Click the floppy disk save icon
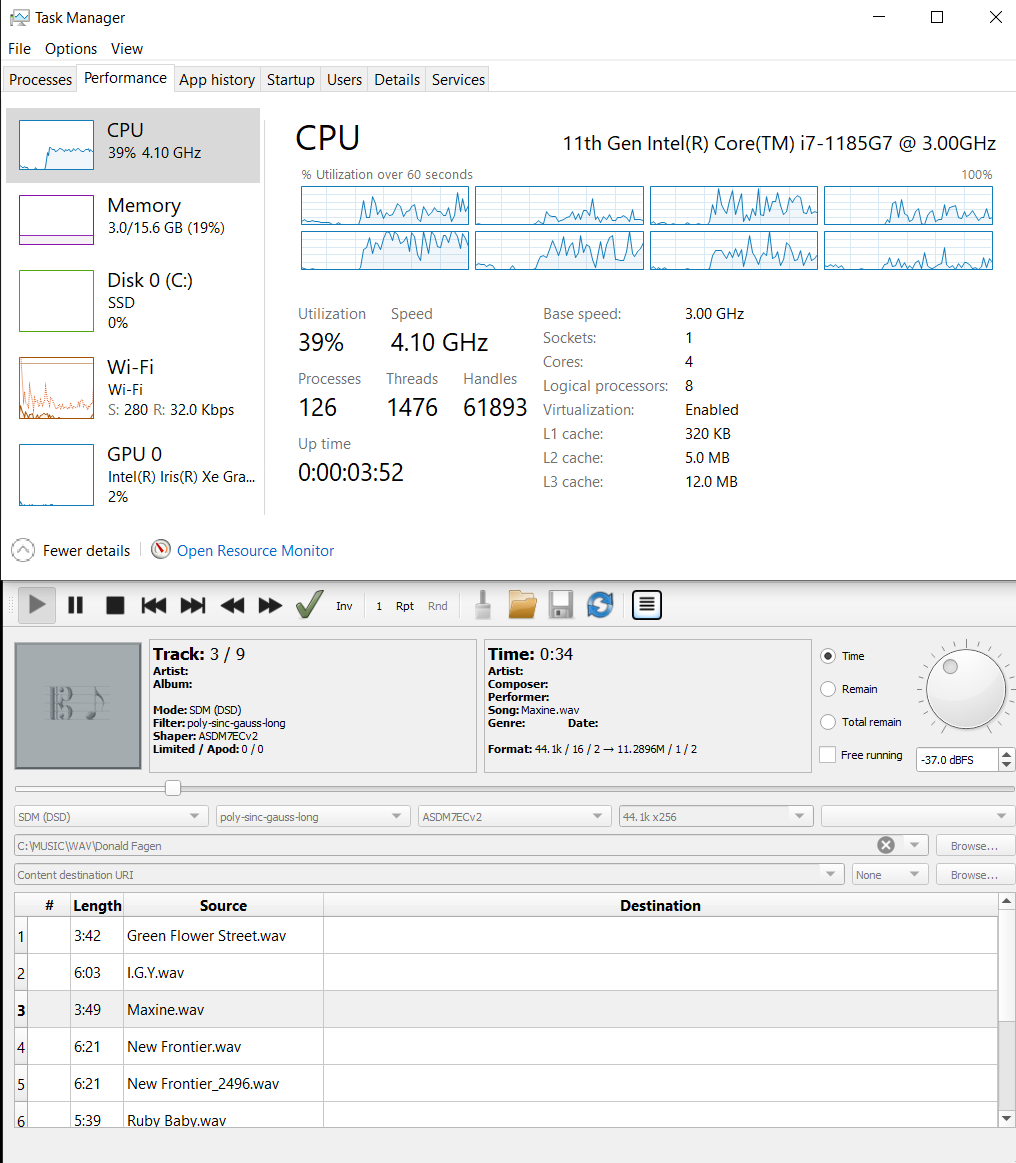This screenshot has width=1016, height=1163. point(561,604)
